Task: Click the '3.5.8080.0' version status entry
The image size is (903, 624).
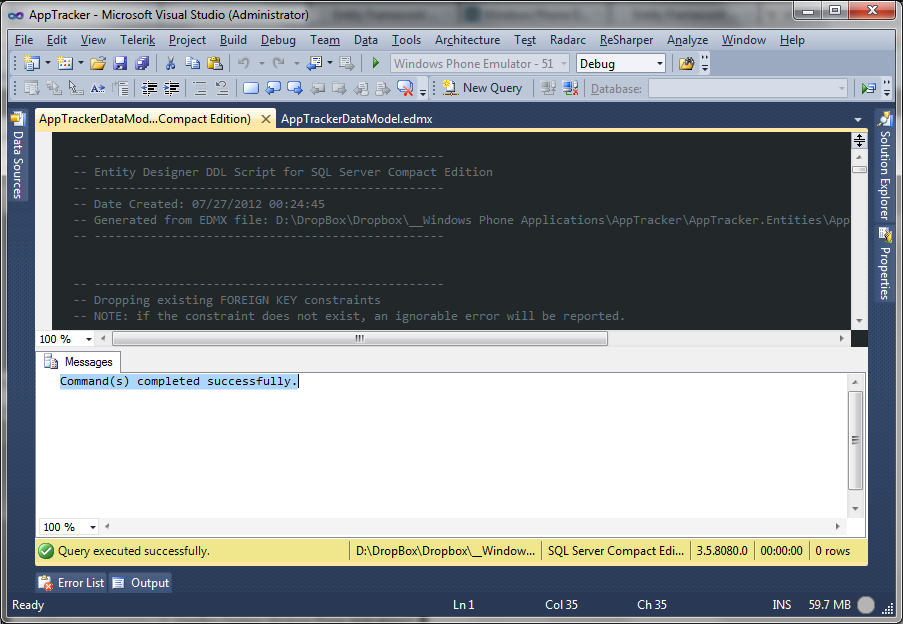Action: click(x=722, y=551)
